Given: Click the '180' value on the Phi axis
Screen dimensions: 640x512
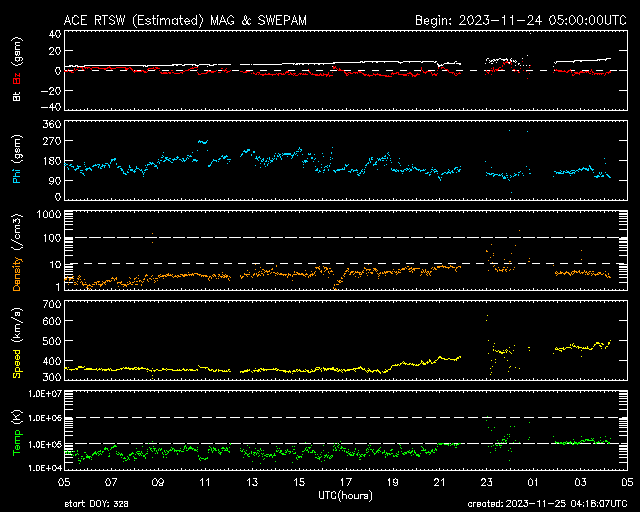Looking at the screenshot, I should click(x=52, y=161).
